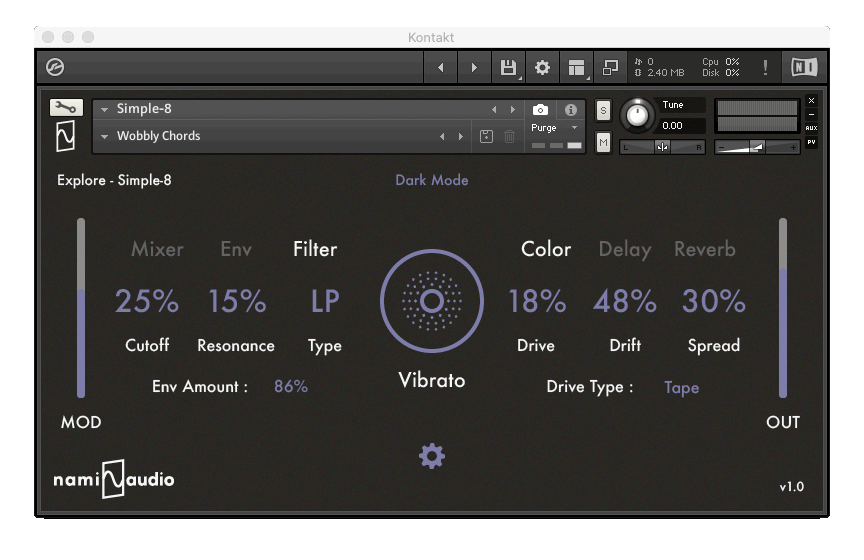864x560 pixels.
Task: Toggle PV button in instrument header
Action: [x=811, y=142]
